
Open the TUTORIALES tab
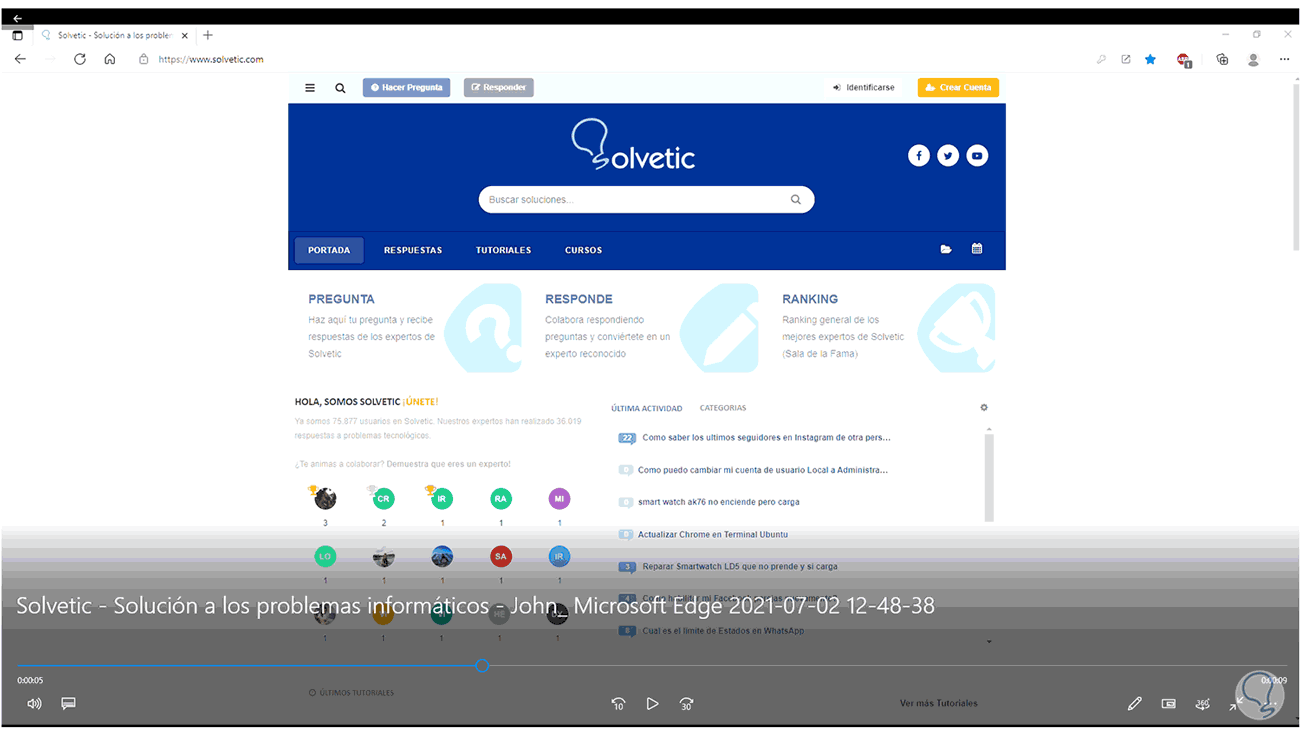point(503,250)
